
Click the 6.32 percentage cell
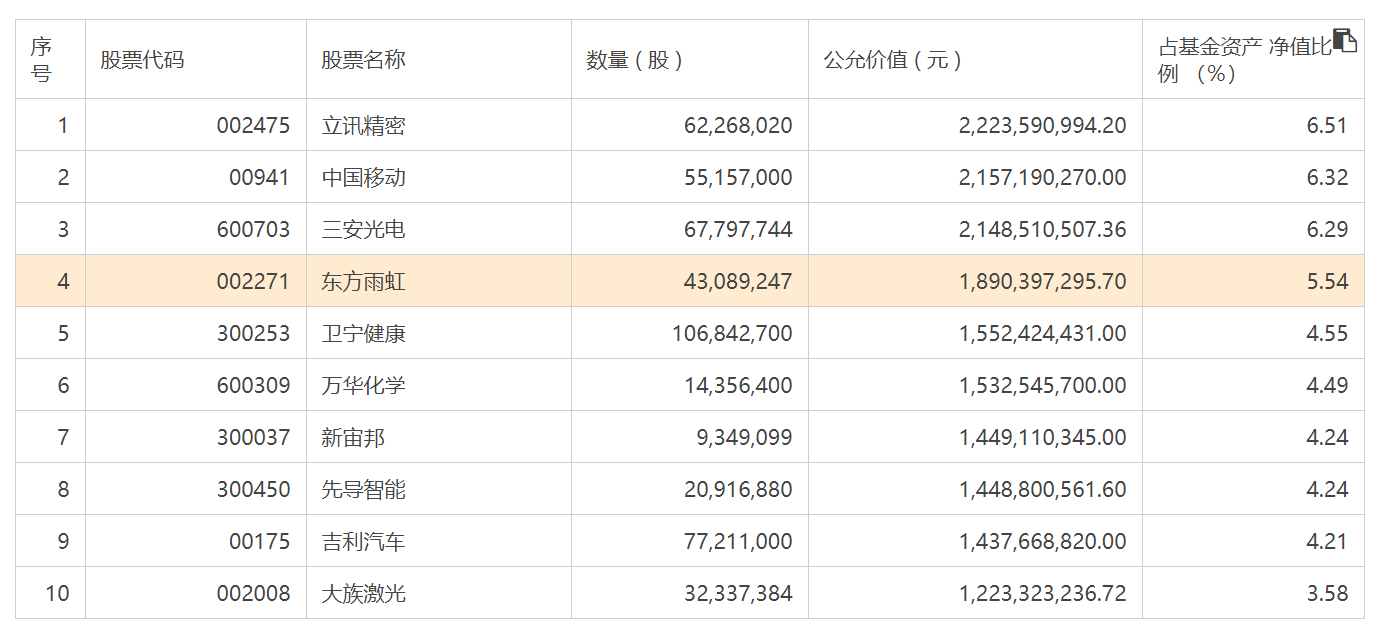click(x=1327, y=178)
